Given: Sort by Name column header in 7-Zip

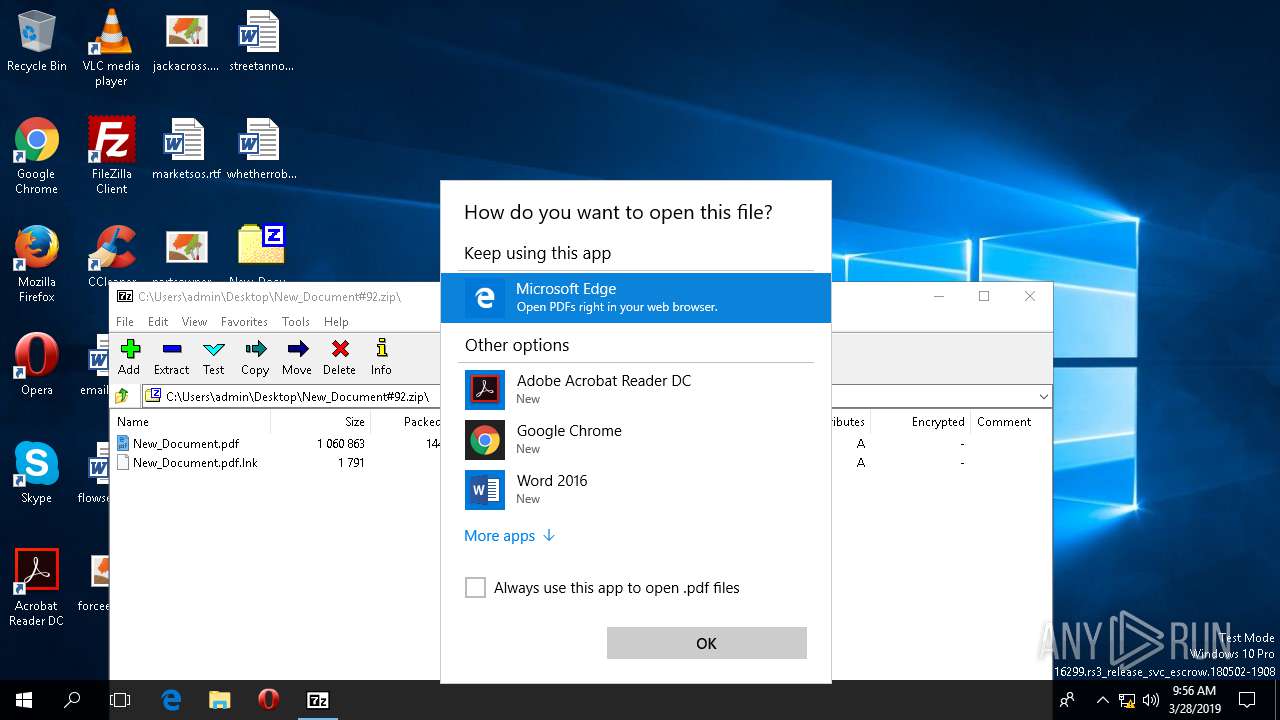Looking at the screenshot, I should pyautogui.click(x=190, y=422).
